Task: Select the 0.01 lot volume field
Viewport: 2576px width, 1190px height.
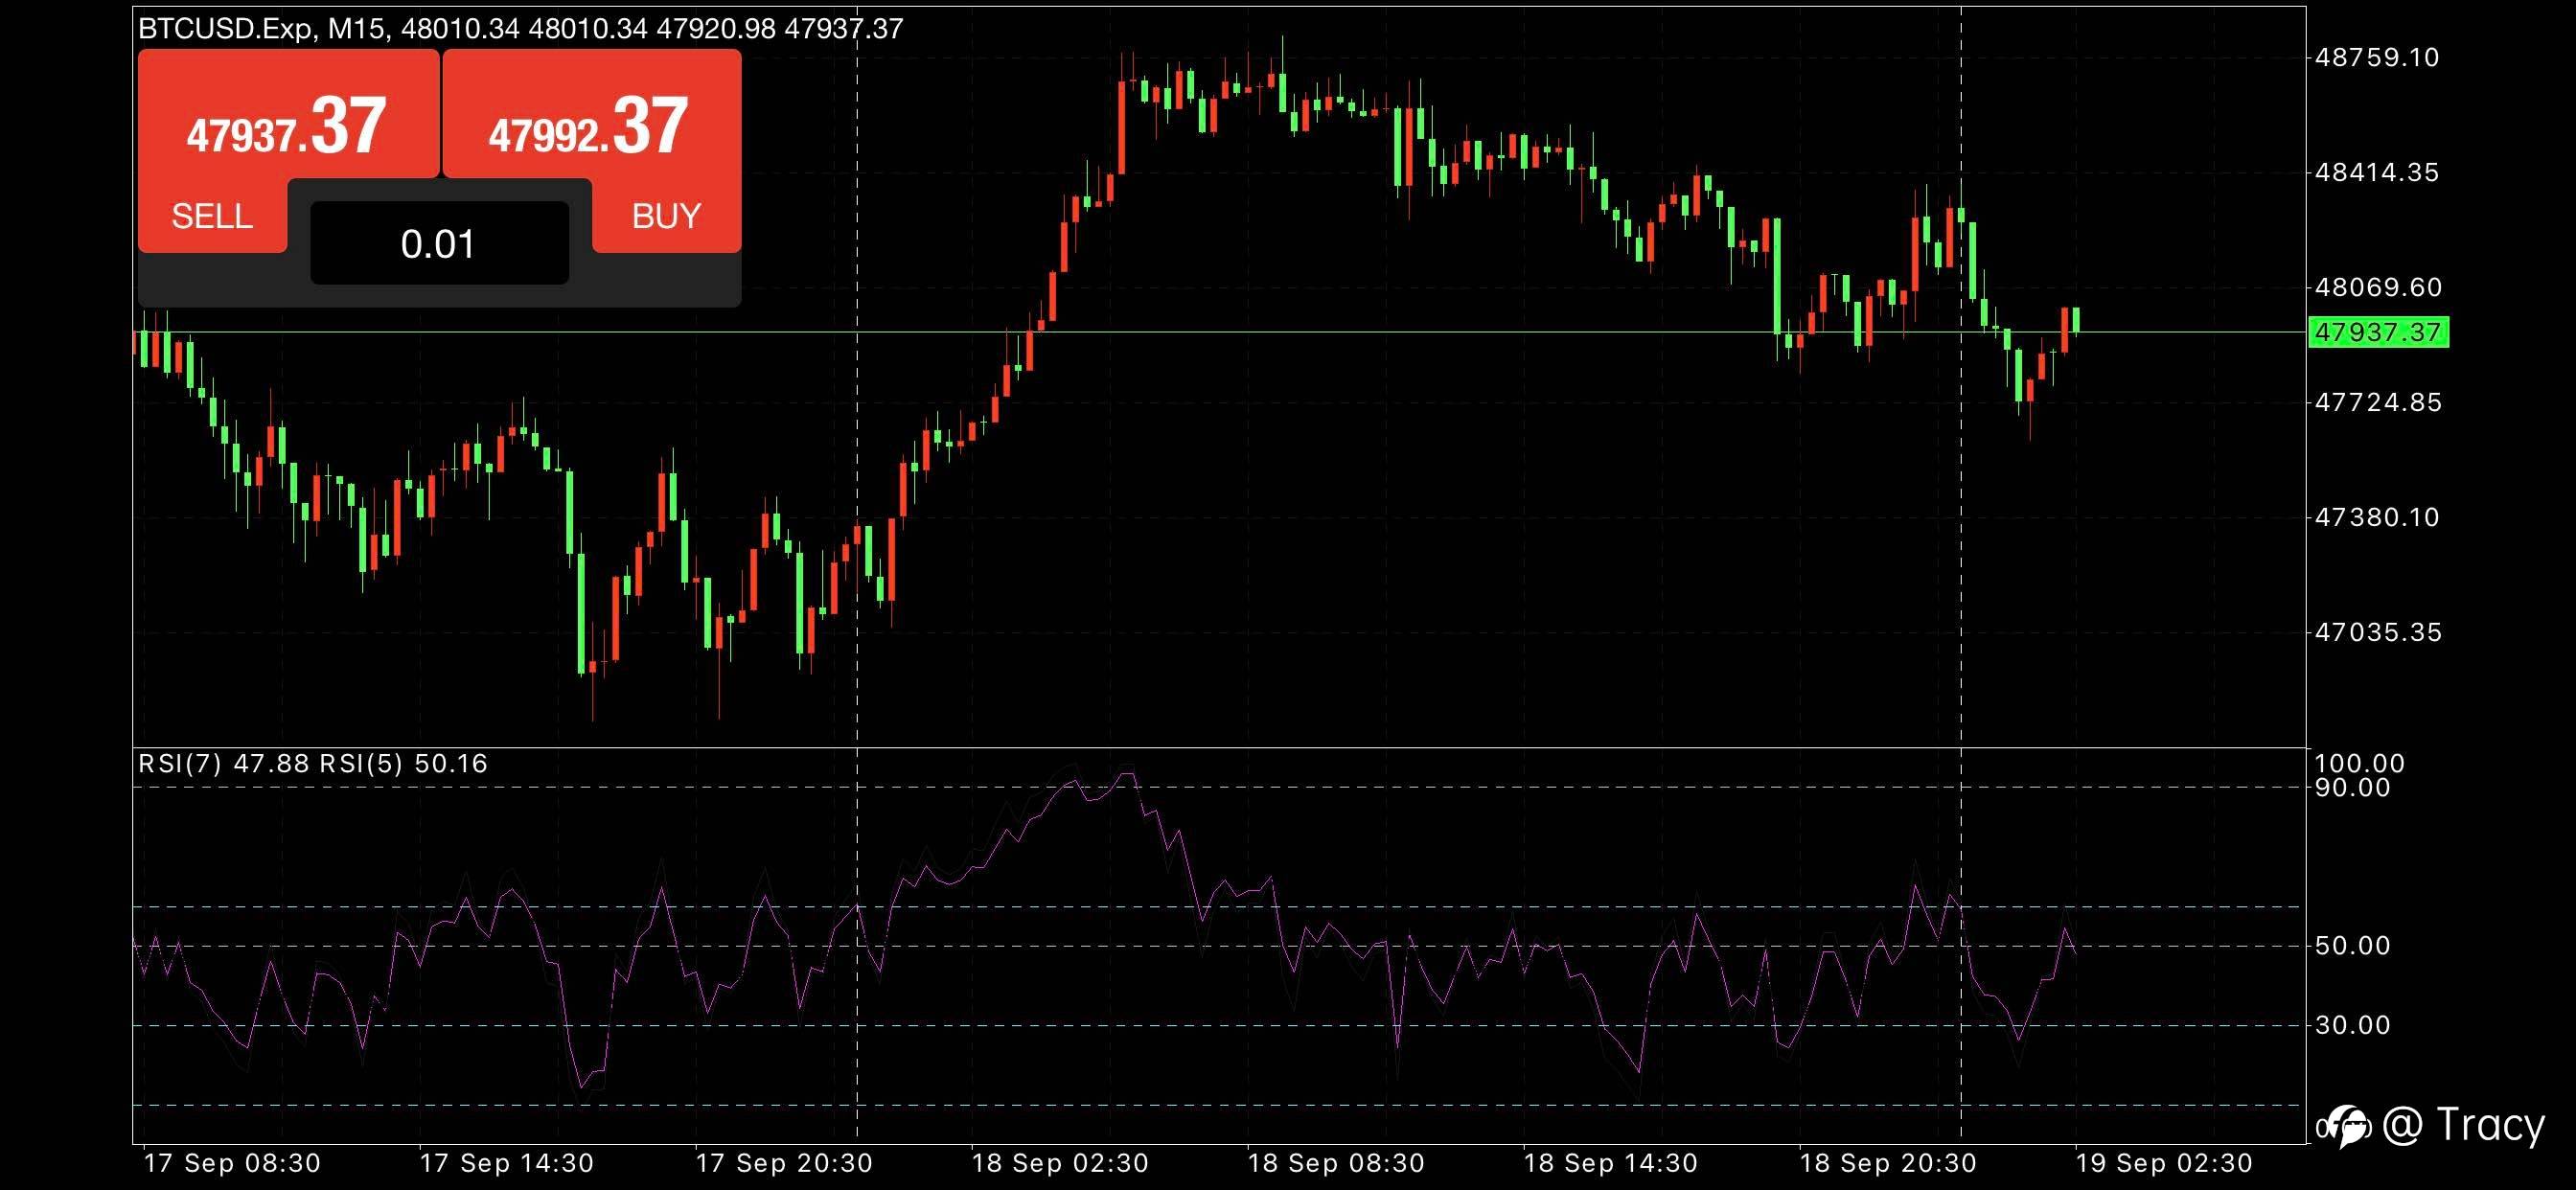Action: [439, 244]
